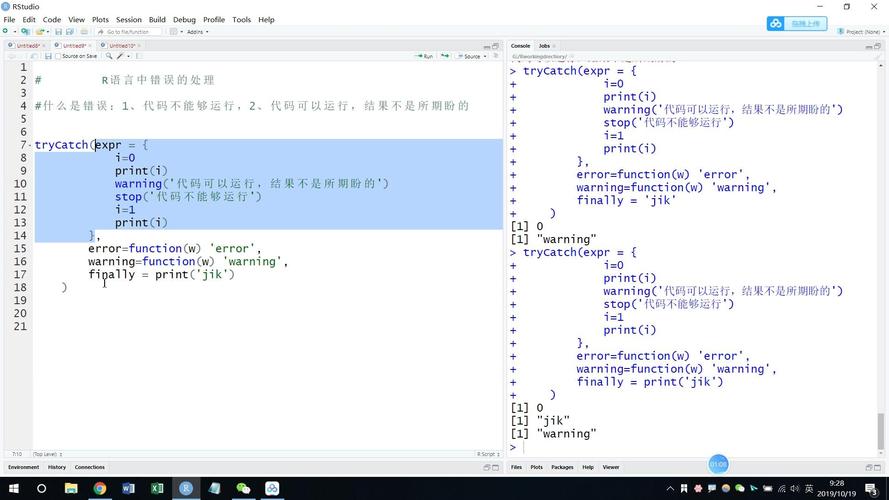Click the Find/Replace magnifier icon
This screenshot has height=500, width=889.
[x=109, y=56]
